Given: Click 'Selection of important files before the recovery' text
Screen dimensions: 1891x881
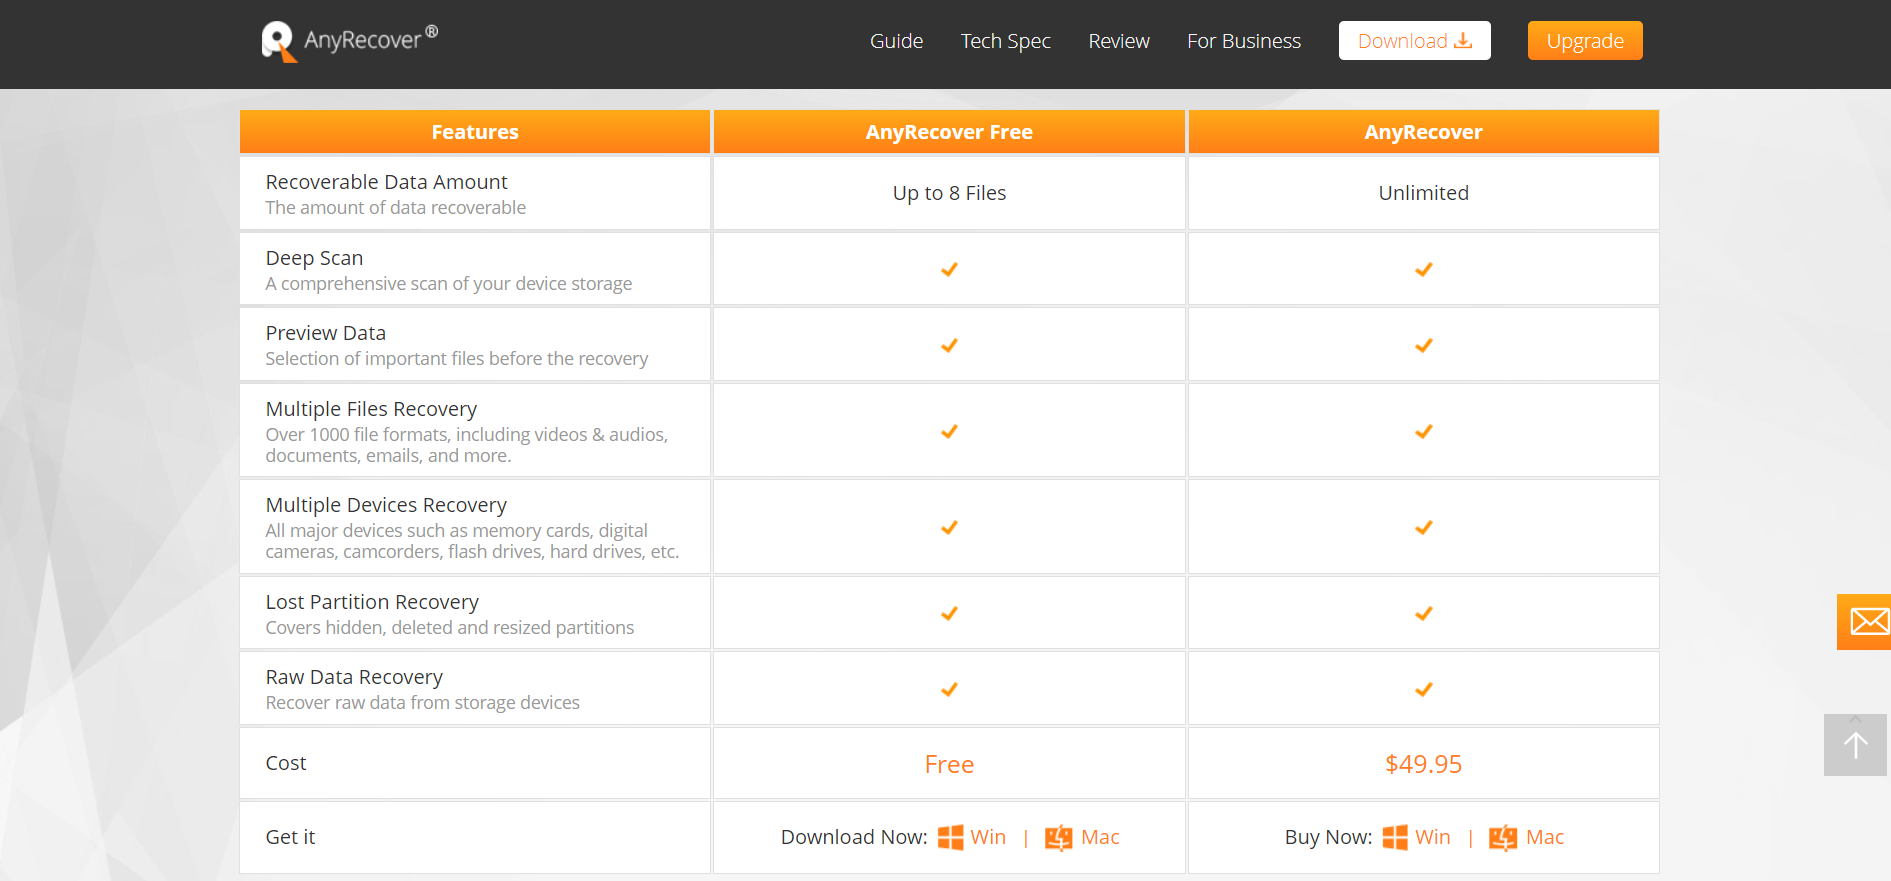Looking at the screenshot, I should pyautogui.click(x=456, y=359).
